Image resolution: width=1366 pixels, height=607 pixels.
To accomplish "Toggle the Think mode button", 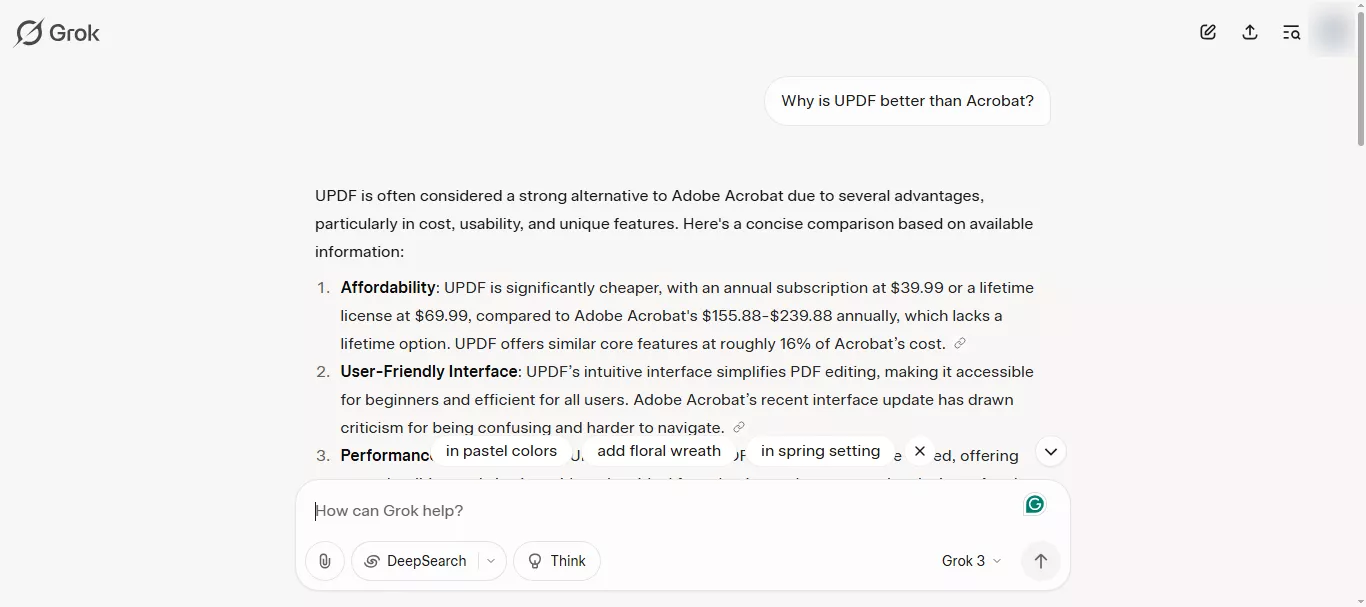I will [x=557, y=561].
